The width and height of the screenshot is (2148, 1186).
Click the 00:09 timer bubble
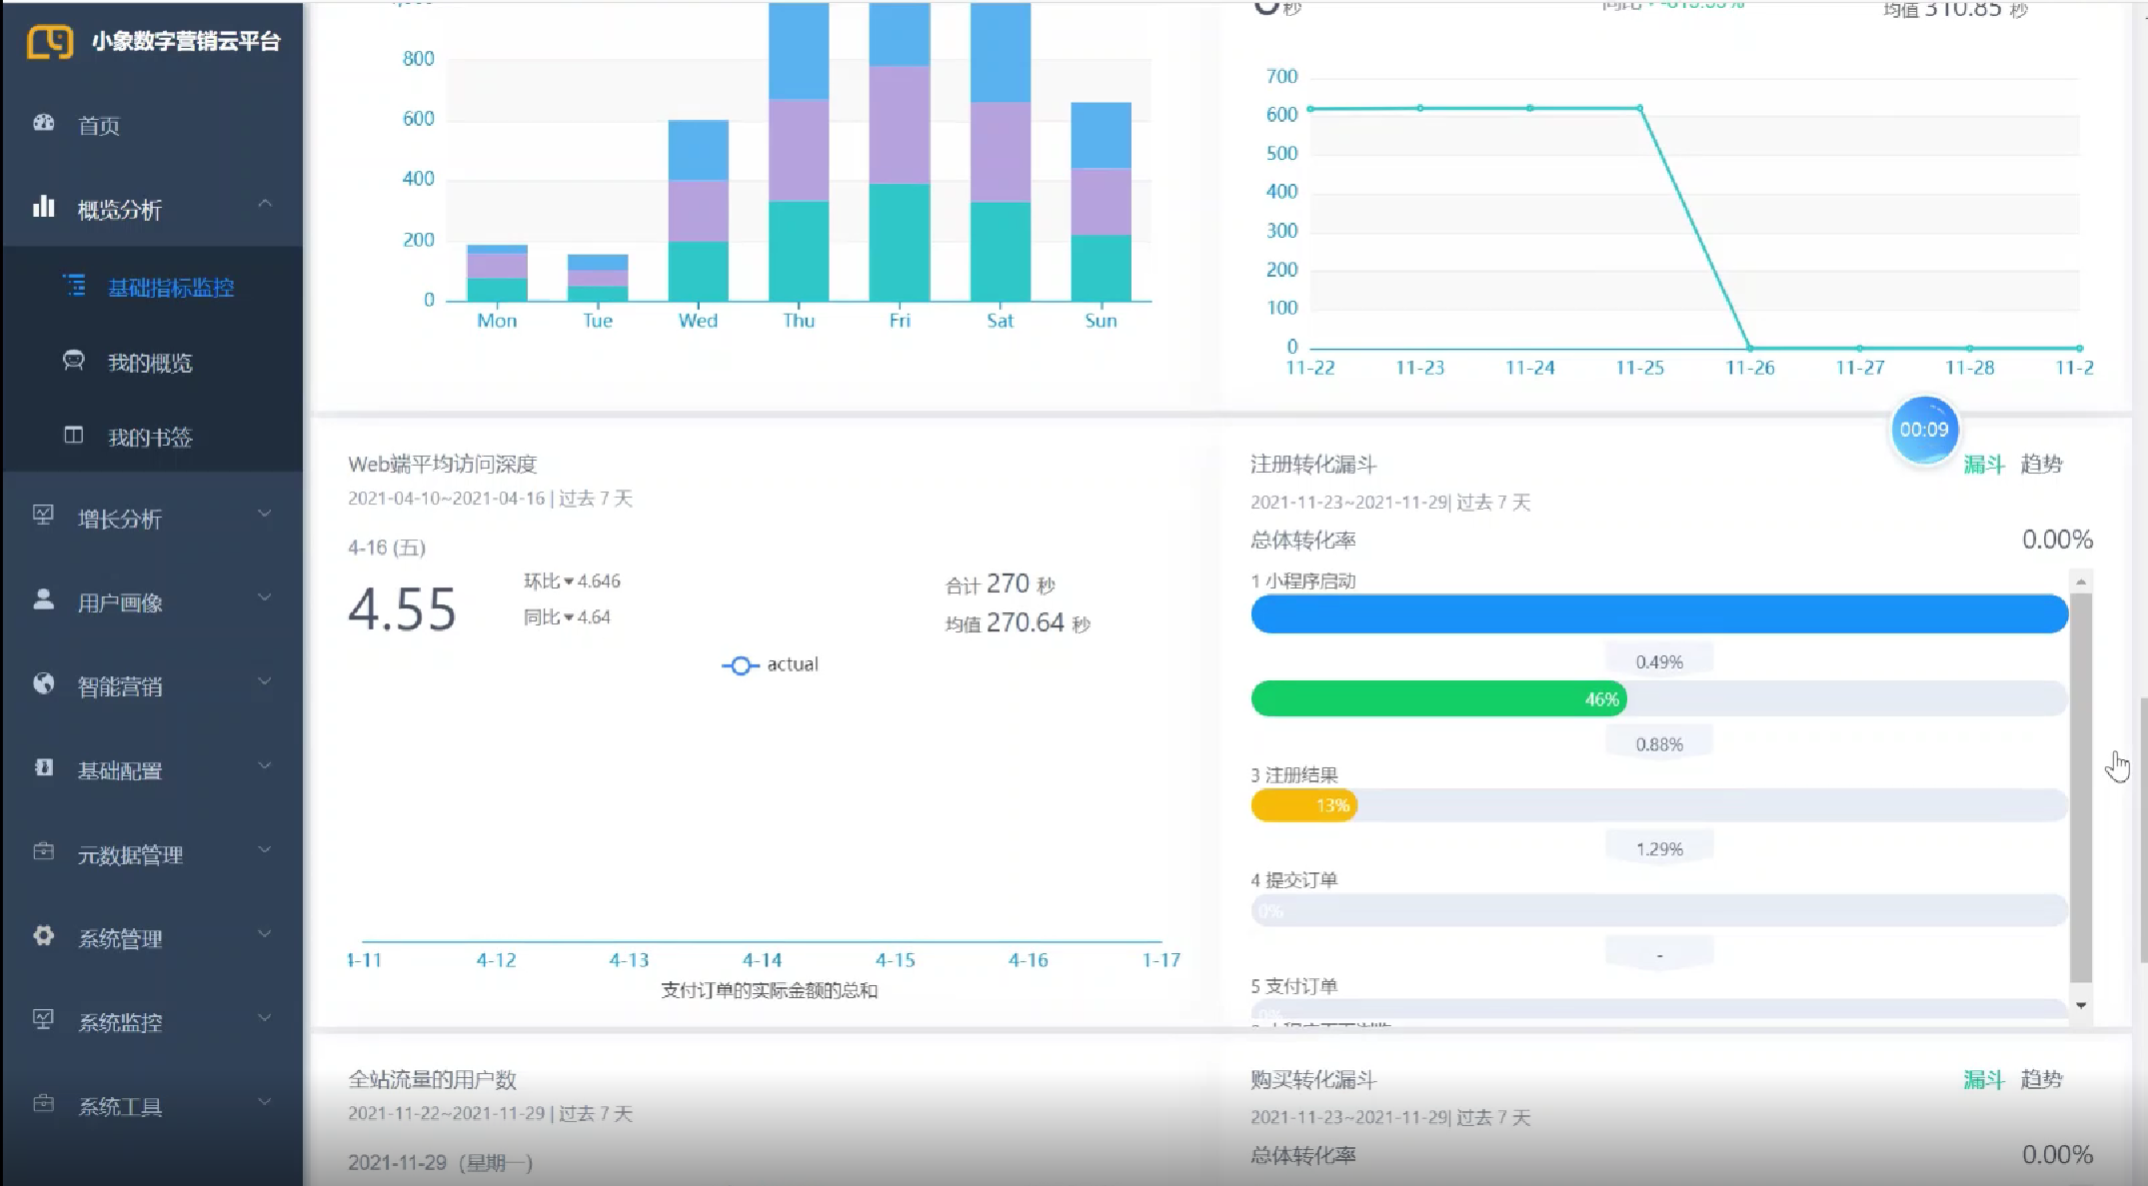click(x=1924, y=430)
